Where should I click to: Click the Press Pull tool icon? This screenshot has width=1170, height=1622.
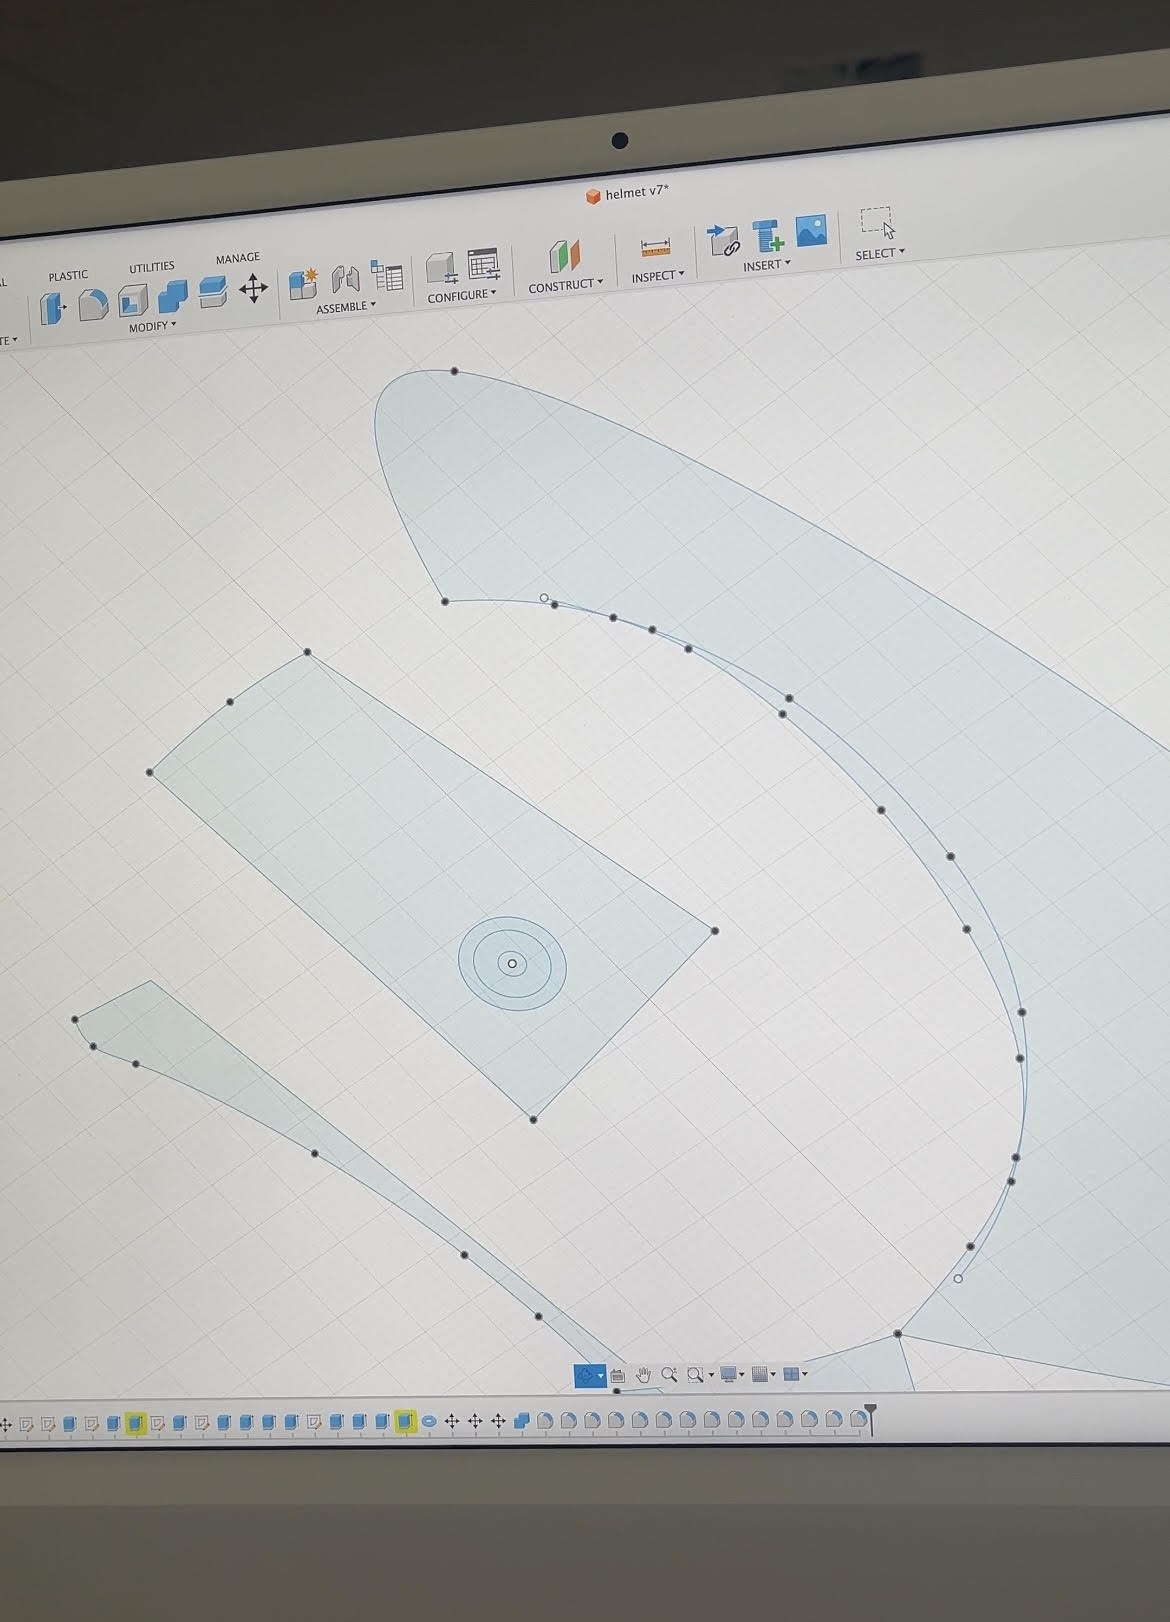click(53, 308)
